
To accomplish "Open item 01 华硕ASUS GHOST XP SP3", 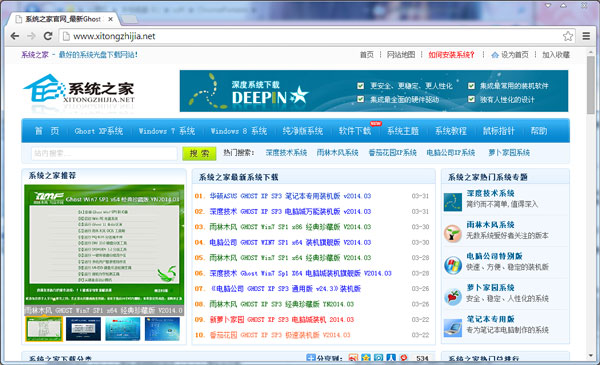I will [290, 196].
